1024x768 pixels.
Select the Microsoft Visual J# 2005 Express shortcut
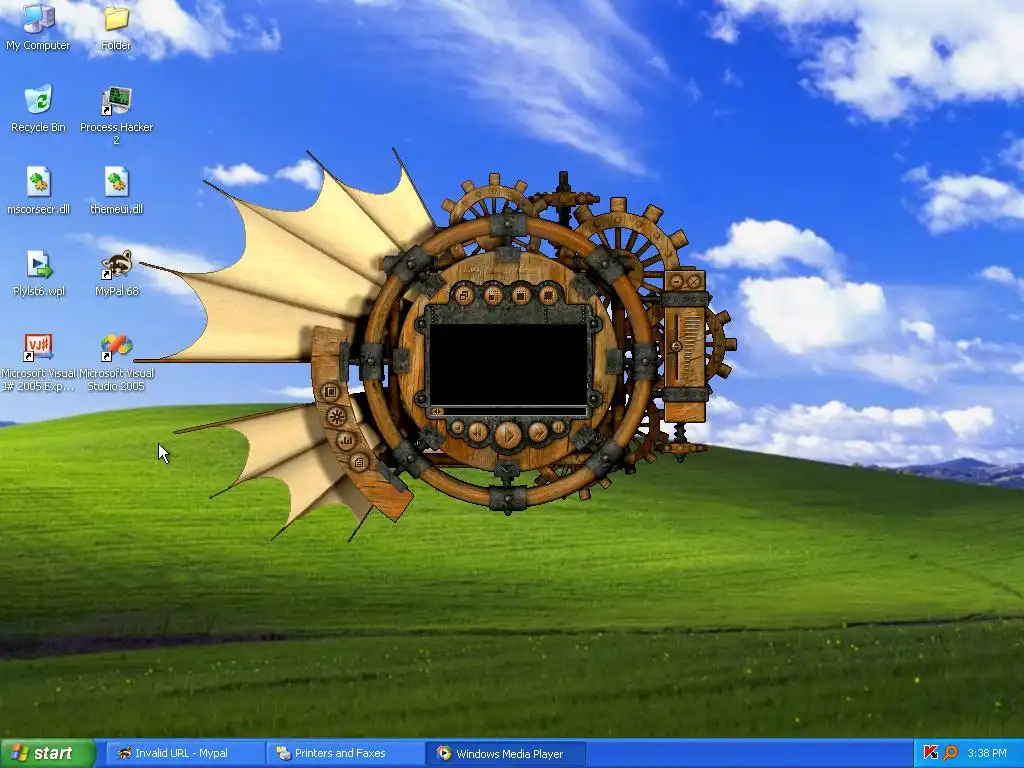[39, 362]
